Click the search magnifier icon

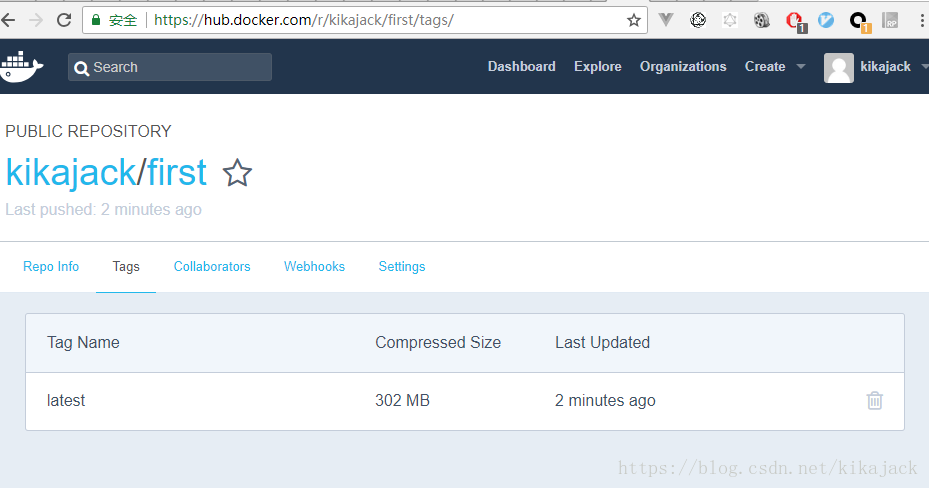81,68
